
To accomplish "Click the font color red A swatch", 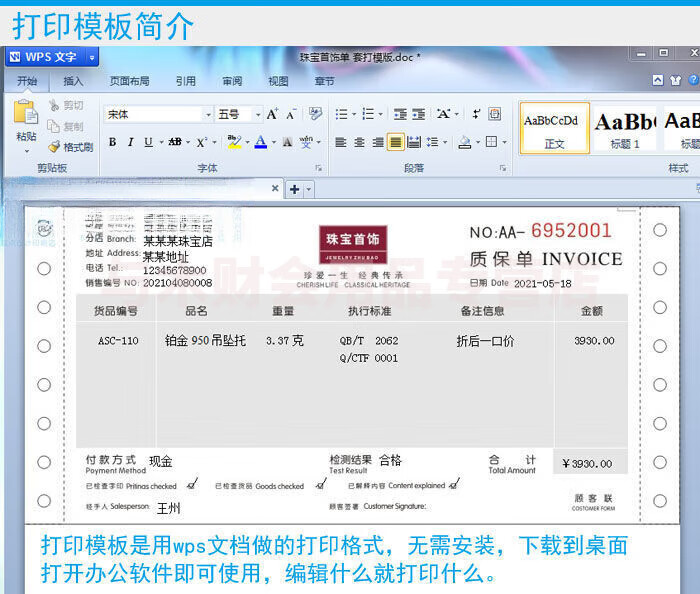I will point(260,142).
